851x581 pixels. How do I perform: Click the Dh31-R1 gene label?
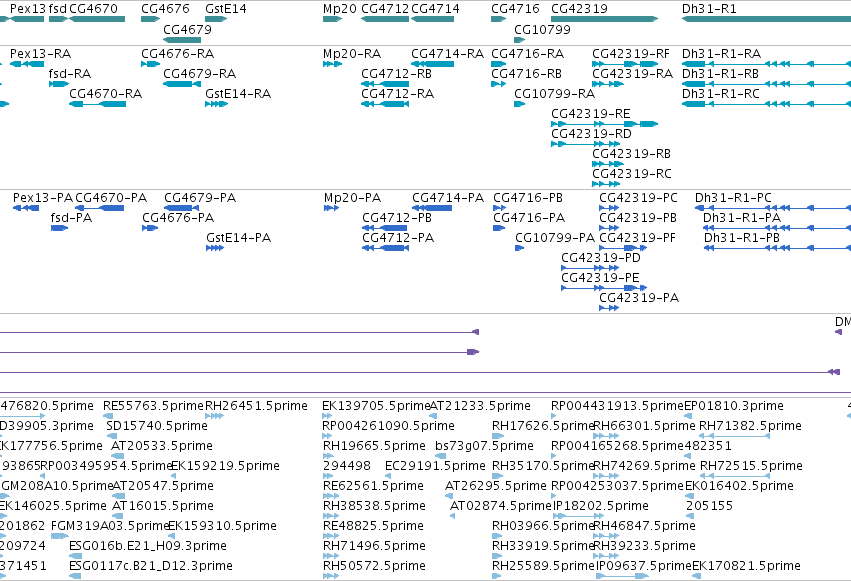point(709,9)
